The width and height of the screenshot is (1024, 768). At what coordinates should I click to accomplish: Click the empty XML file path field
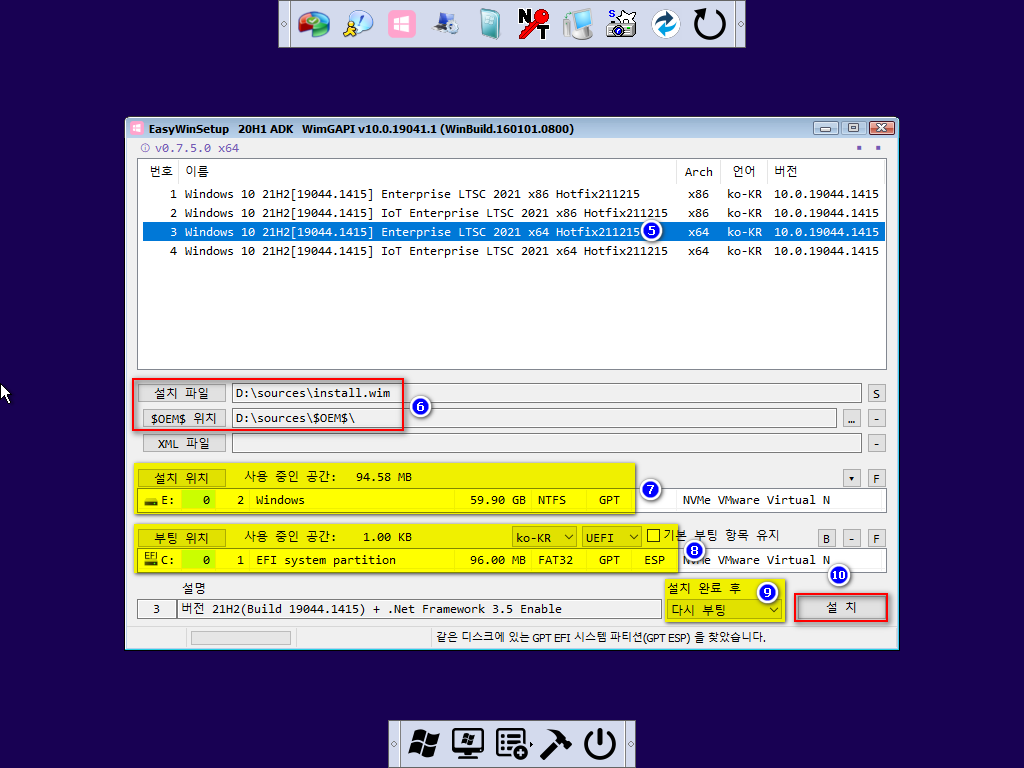(547, 443)
